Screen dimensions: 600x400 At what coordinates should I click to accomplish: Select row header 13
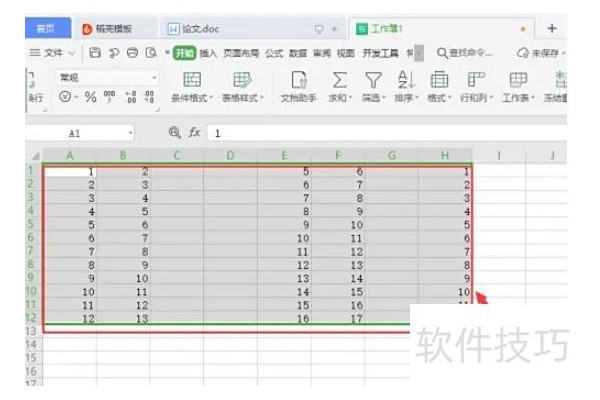click(31, 331)
